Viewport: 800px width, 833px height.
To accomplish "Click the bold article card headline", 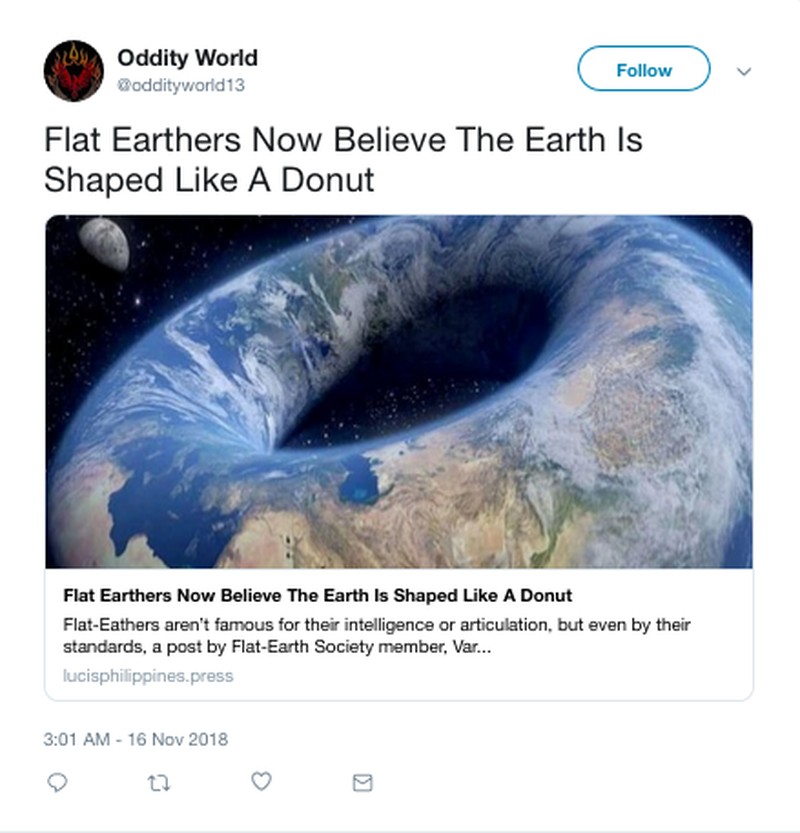I will coord(317,596).
